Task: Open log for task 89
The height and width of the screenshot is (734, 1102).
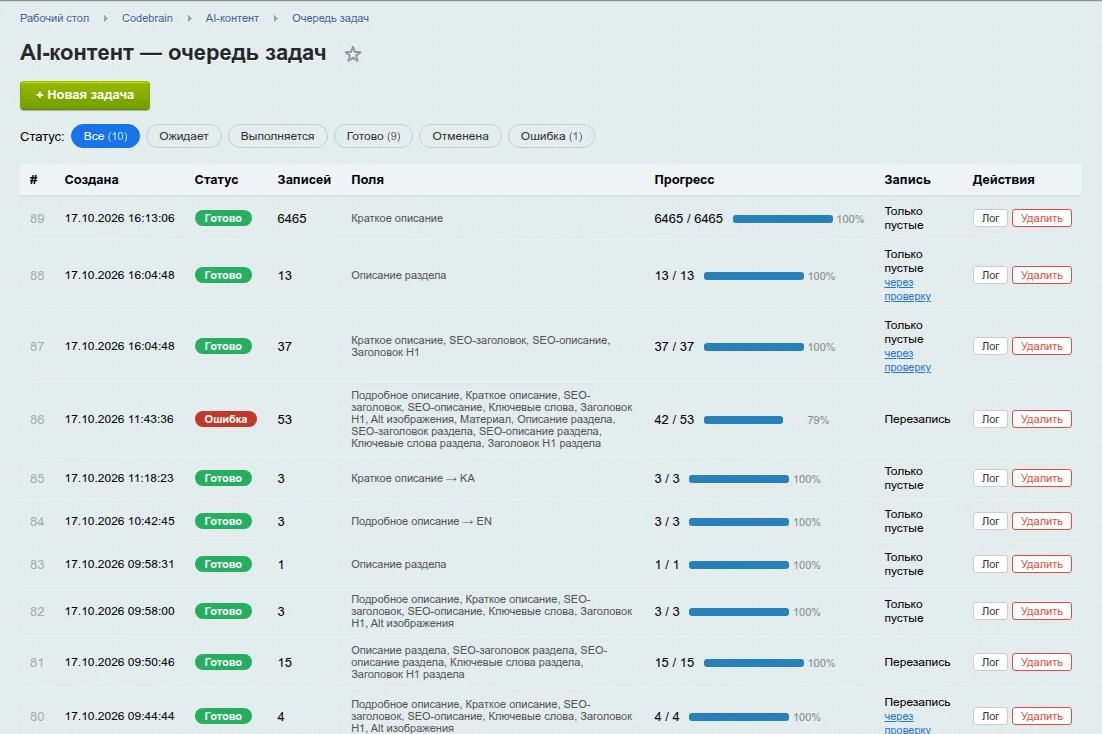Action: (x=990, y=218)
